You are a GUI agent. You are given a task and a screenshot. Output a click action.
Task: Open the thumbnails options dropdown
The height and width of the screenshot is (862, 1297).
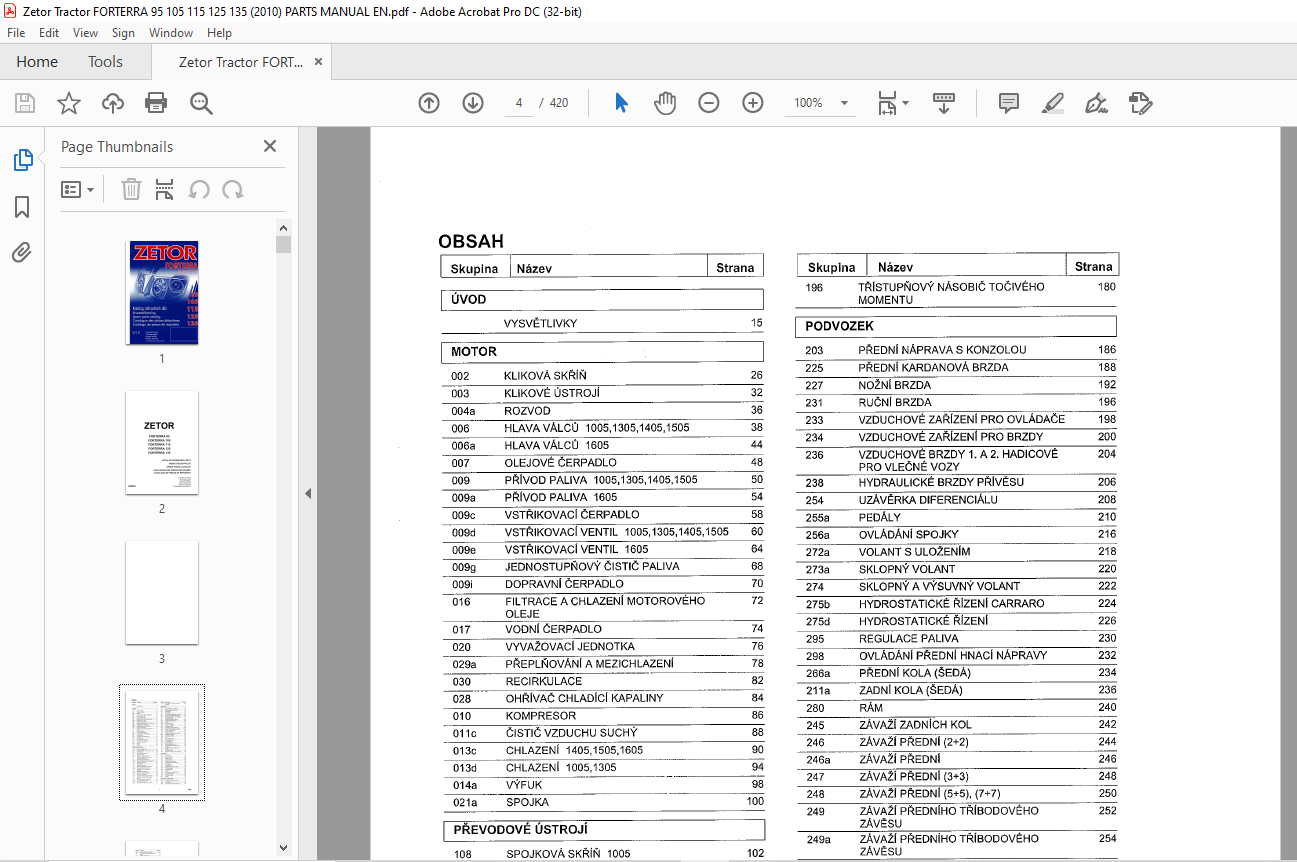(77, 189)
